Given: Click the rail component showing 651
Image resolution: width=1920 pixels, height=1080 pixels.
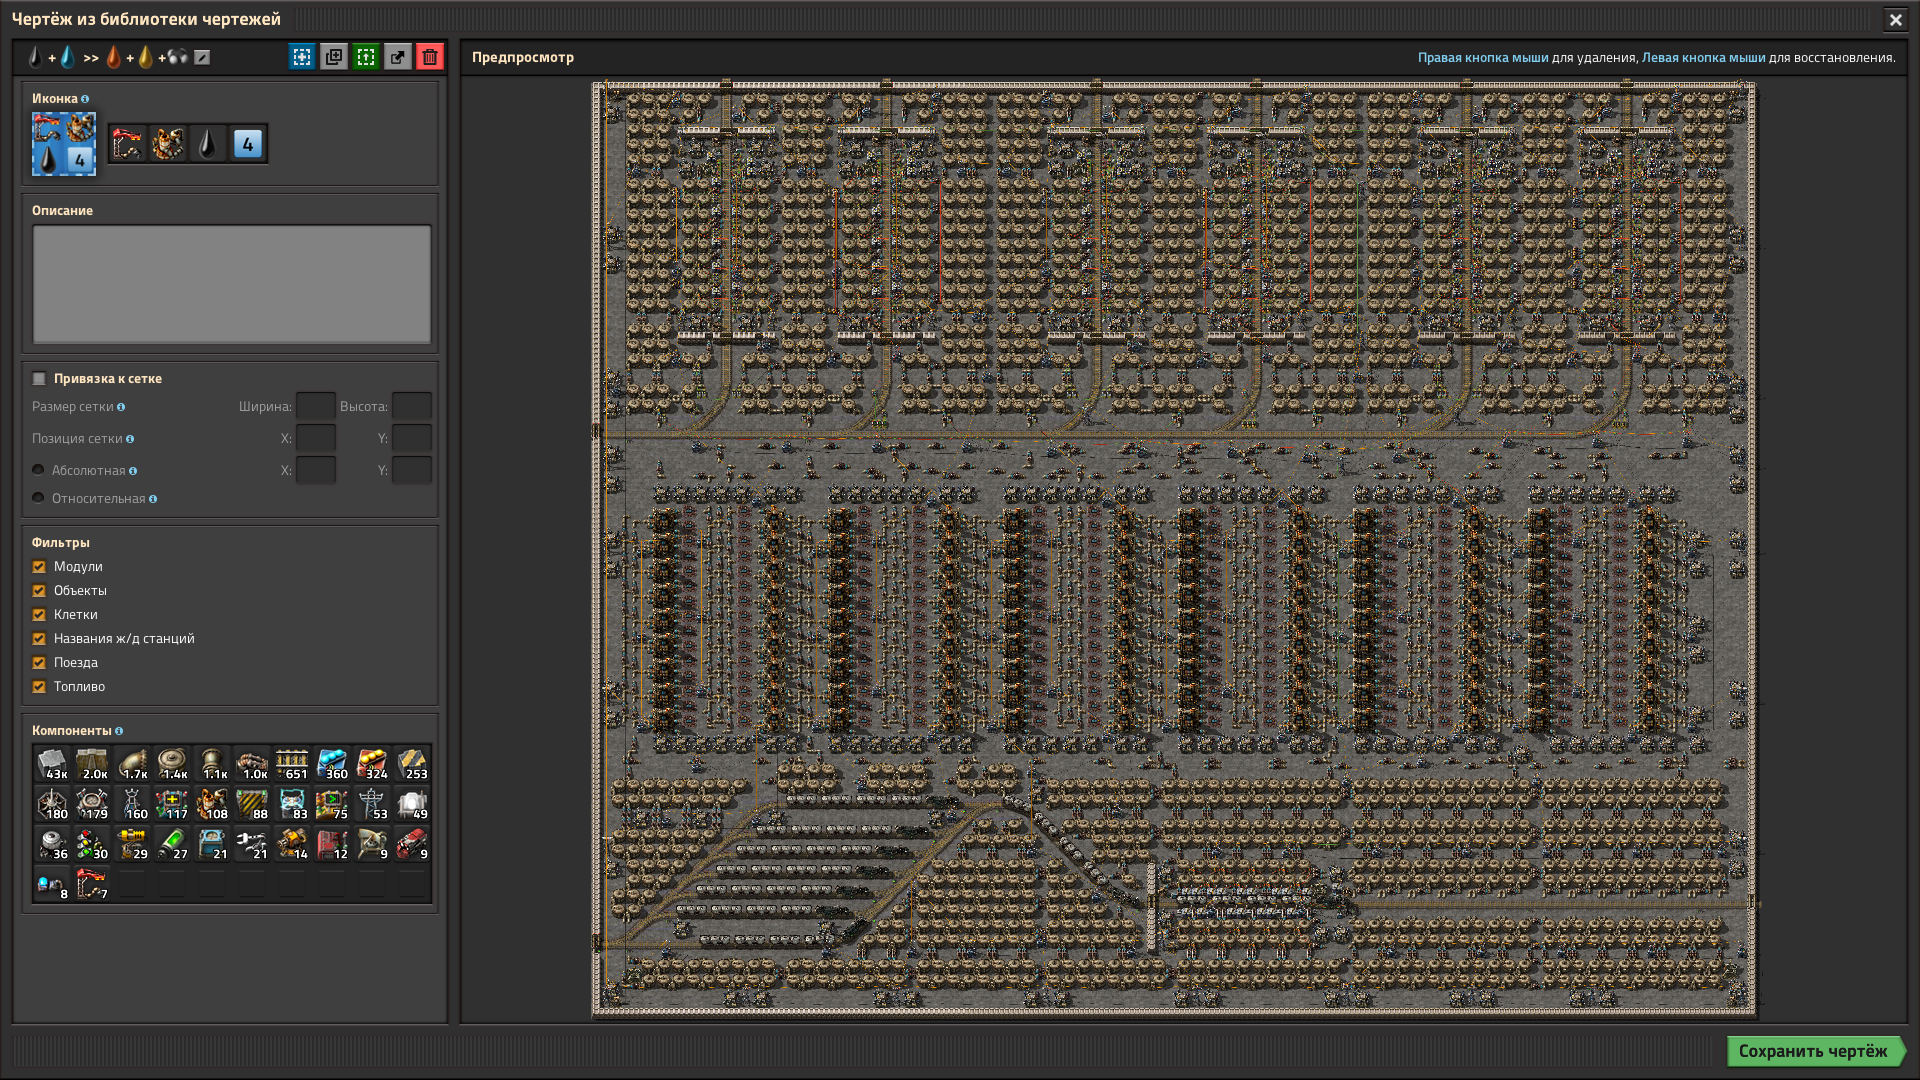Looking at the screenshot, I should pos(292,764).
